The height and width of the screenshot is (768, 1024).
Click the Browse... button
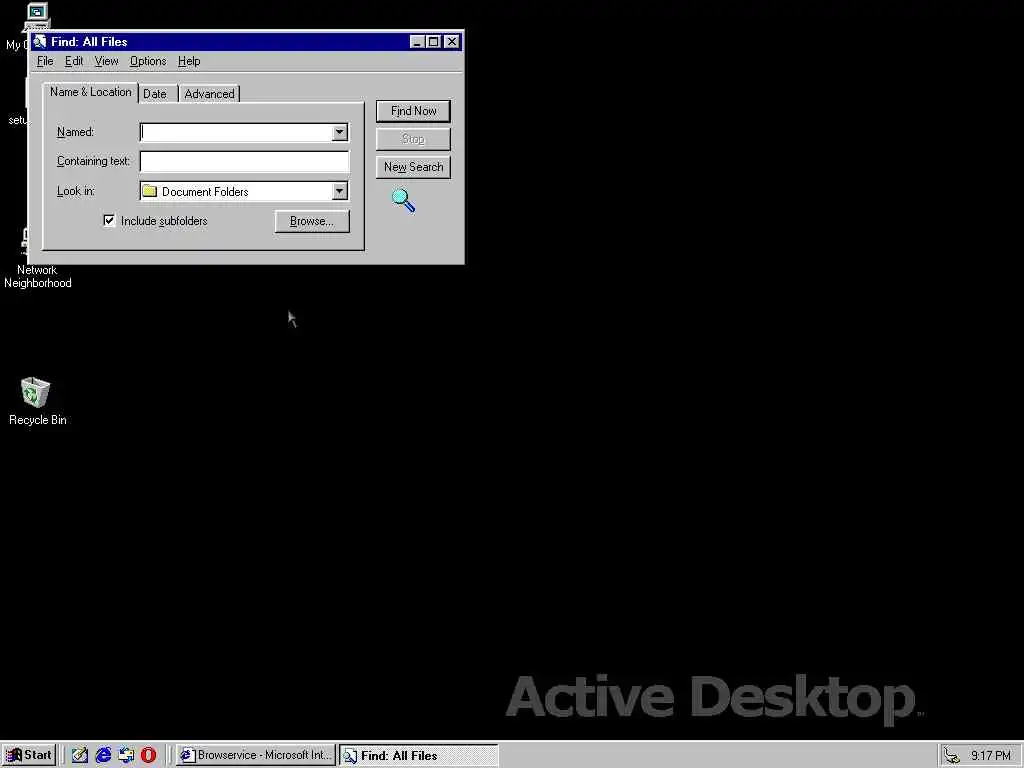point(312,221)
